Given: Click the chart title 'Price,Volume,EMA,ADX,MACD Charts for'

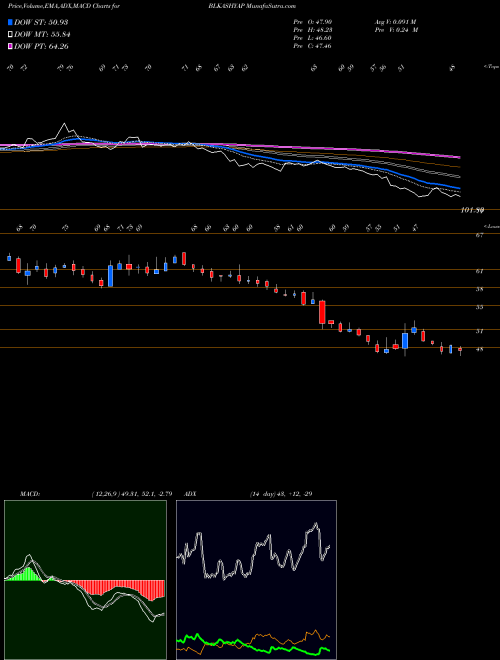Looking at the screenshot, I should pos(64,6).
